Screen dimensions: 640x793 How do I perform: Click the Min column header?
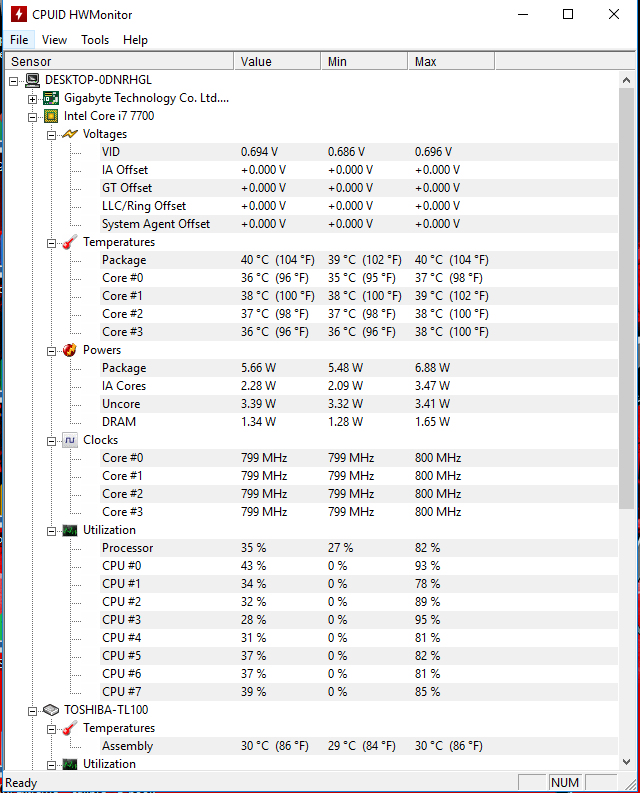(364, 62)
